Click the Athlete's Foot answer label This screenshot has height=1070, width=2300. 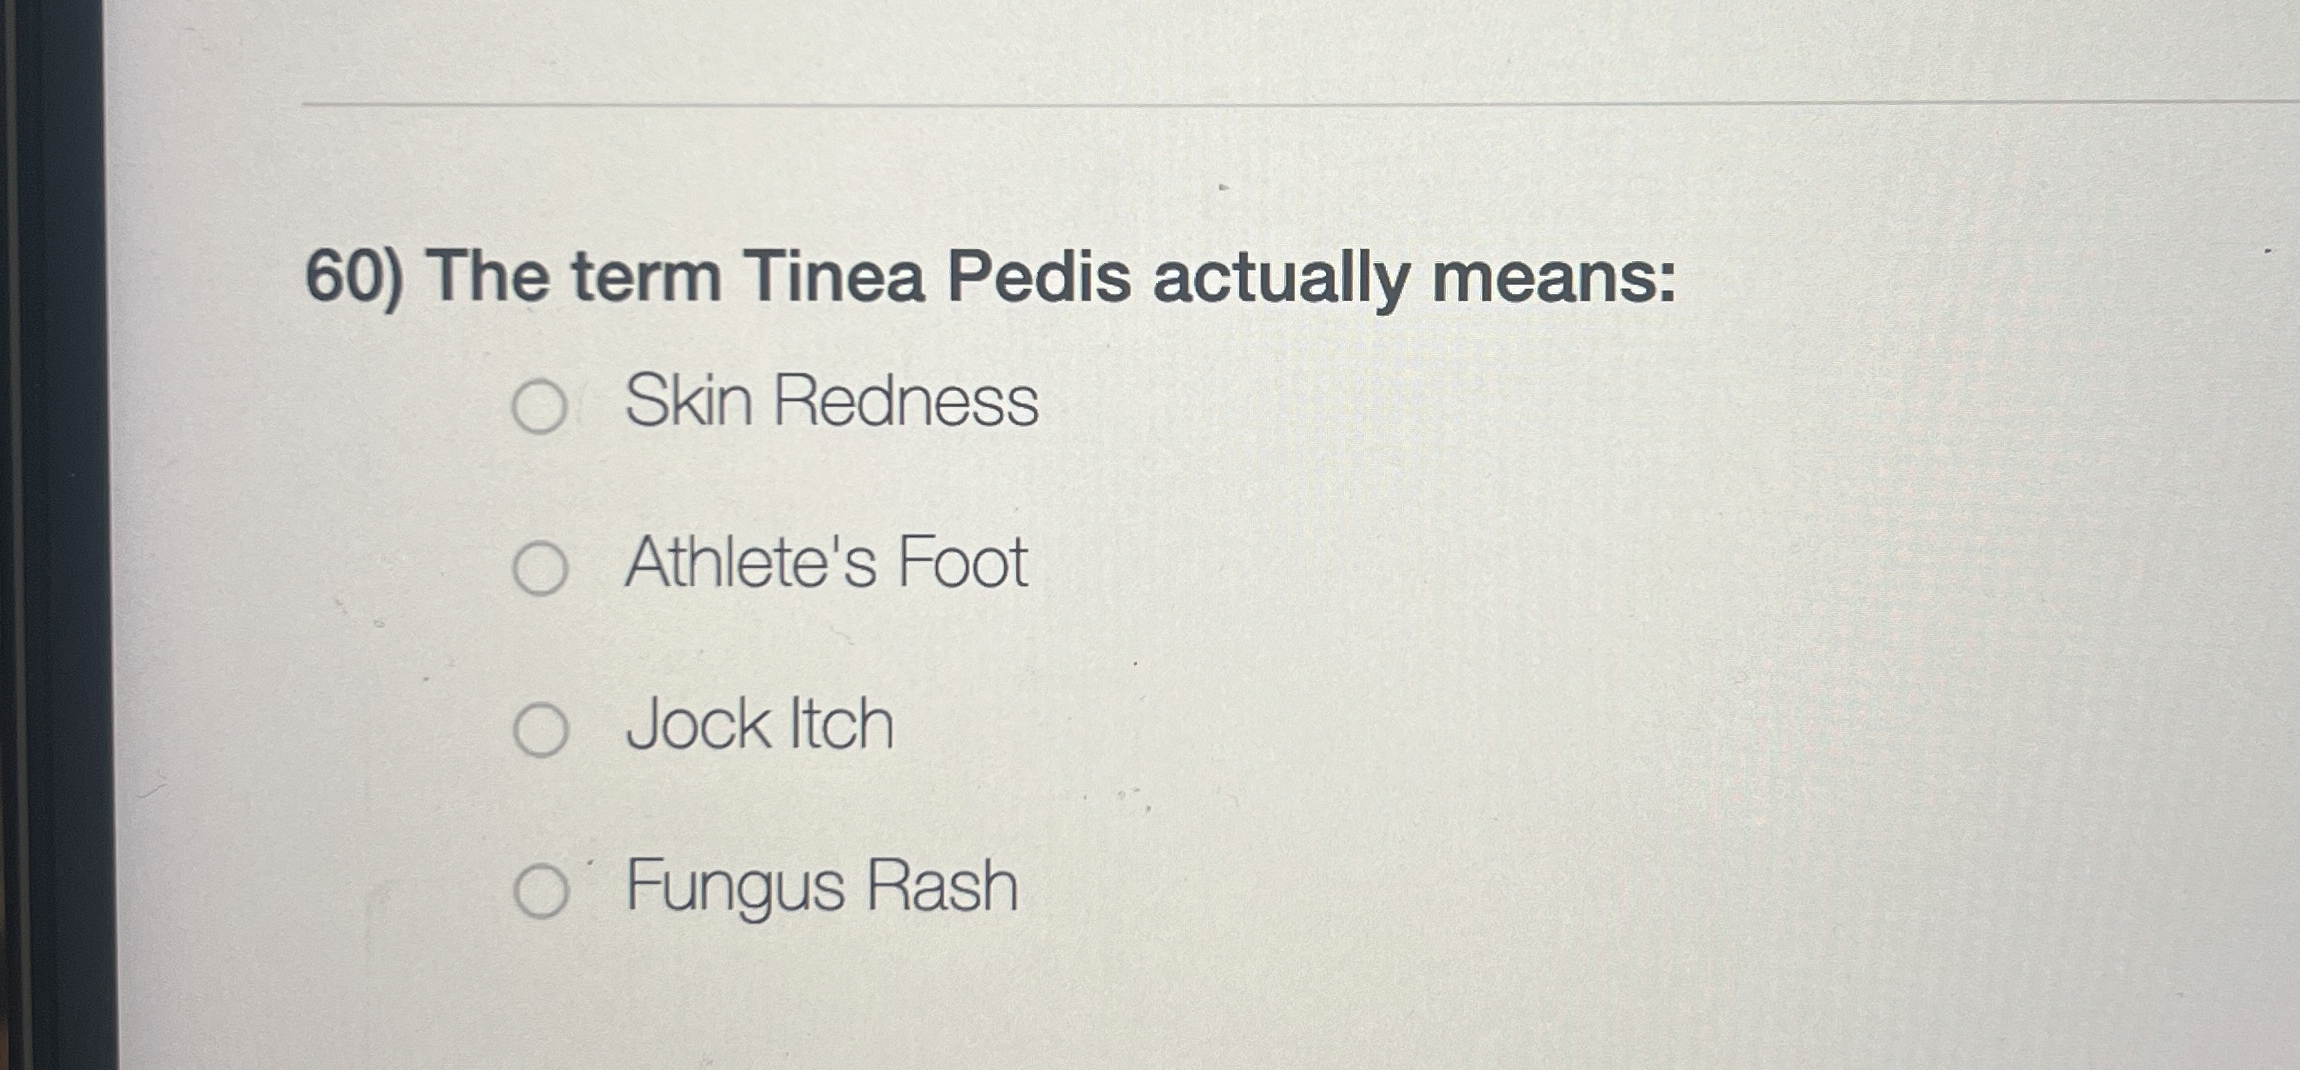coord(826,564)
